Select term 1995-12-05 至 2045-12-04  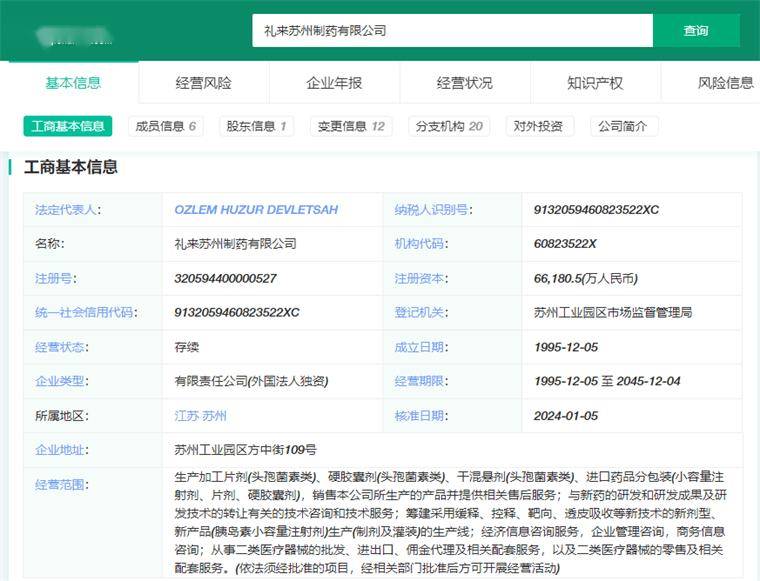pyautogui.click(x=607, y=381)
